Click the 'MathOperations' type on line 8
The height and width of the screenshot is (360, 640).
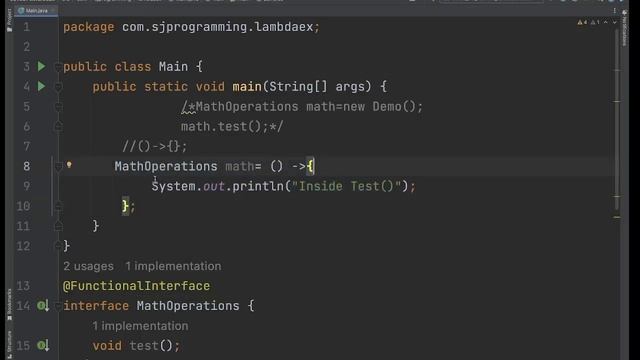click(x=166, y=166)
